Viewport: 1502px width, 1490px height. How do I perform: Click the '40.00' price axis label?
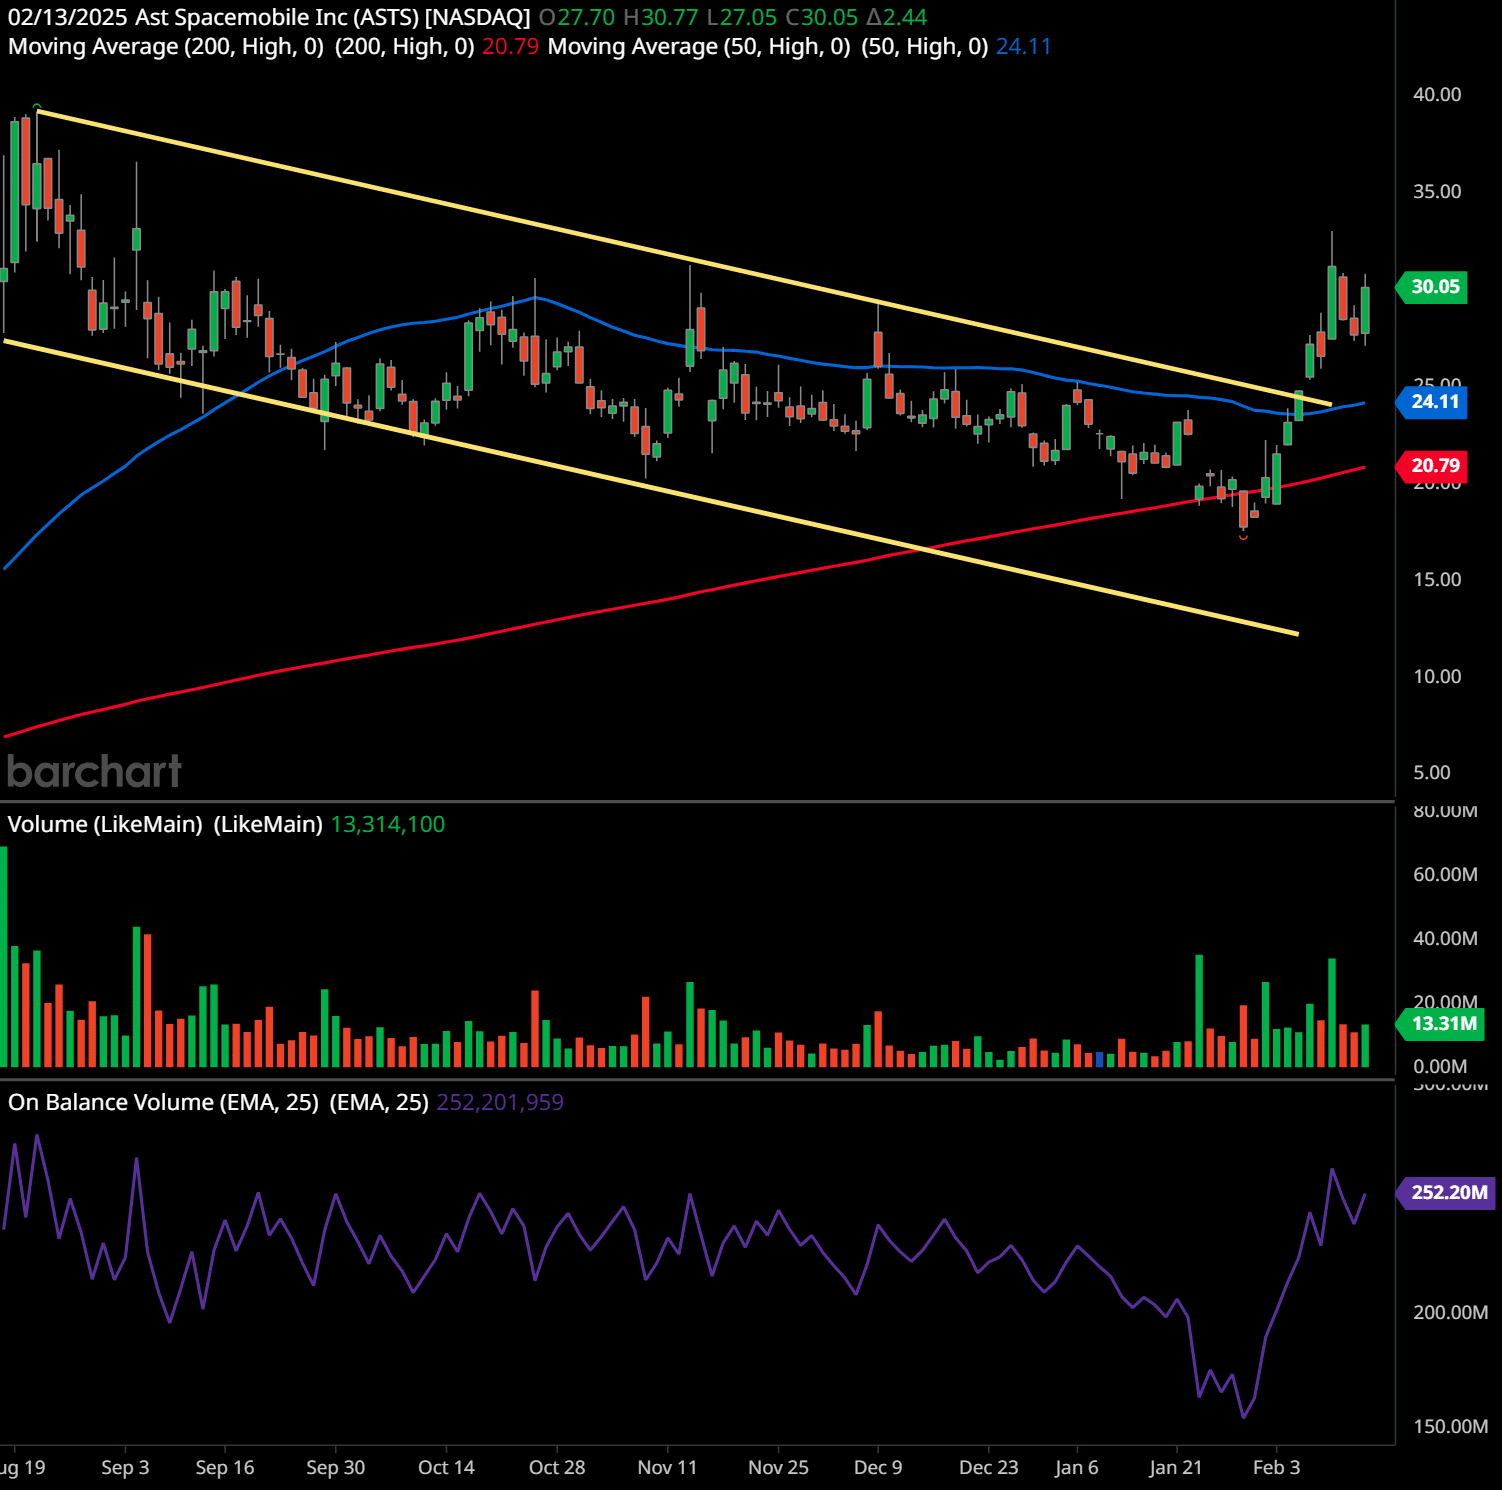pyautogui.click(x=1437, y=94)
